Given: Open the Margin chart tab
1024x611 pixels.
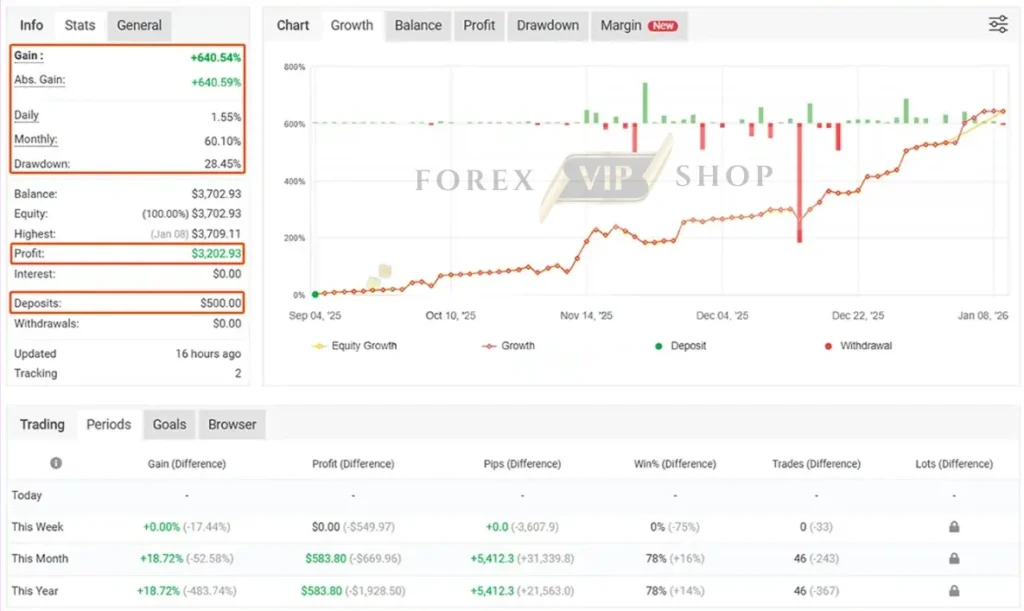Looking at the screenshot, I should pyautogui.click(x=639, y=25).
